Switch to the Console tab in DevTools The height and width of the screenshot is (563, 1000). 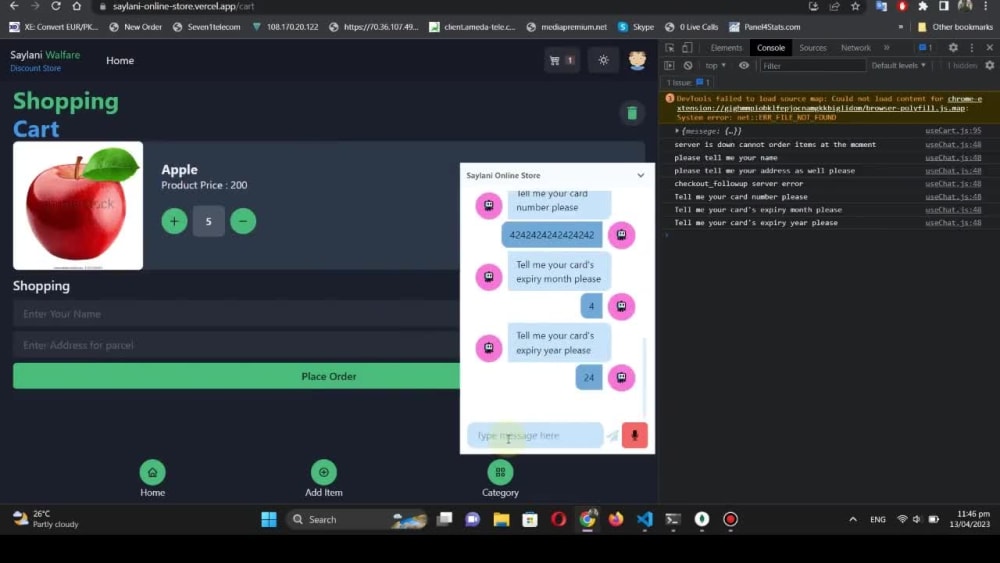(770, 48)
